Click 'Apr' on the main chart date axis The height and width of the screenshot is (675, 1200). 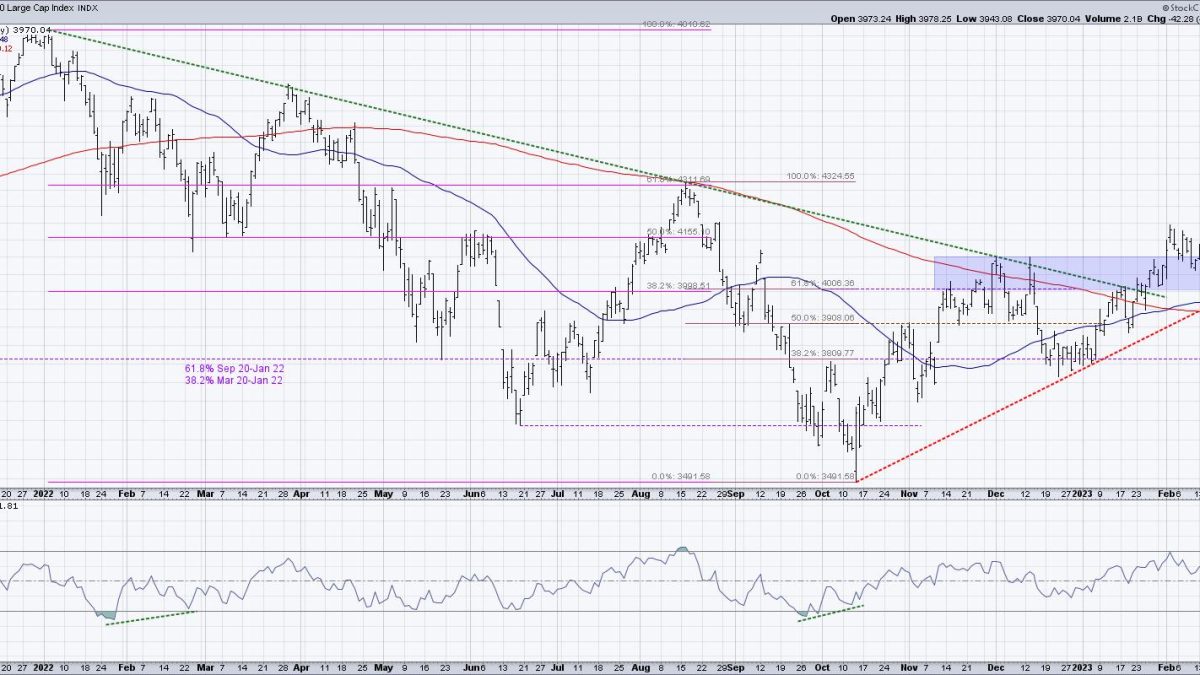click(300, 493)
